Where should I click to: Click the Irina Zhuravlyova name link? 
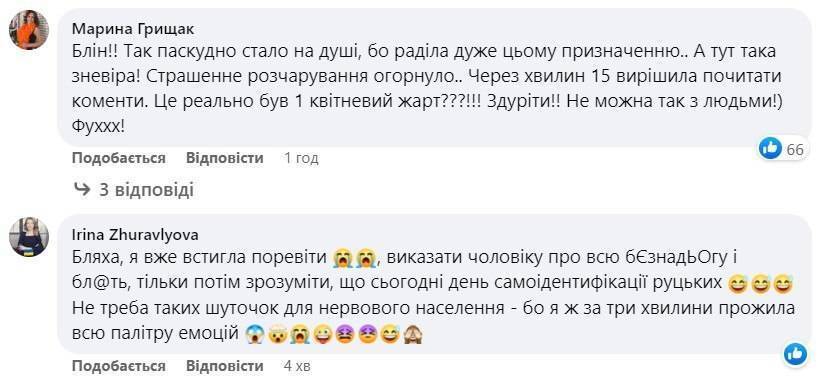pos(135,236)
